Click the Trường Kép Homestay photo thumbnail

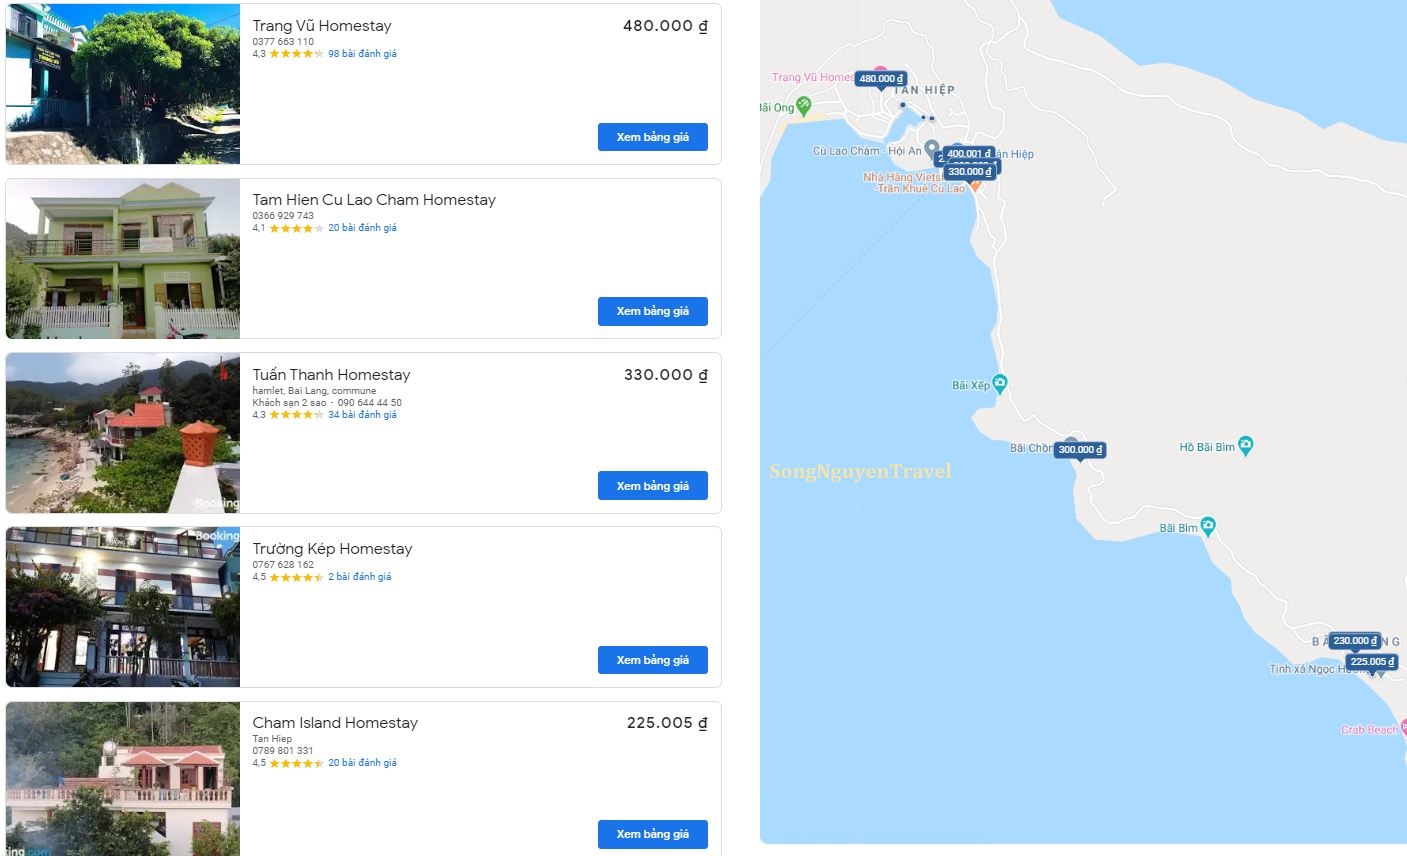point(122,606)
